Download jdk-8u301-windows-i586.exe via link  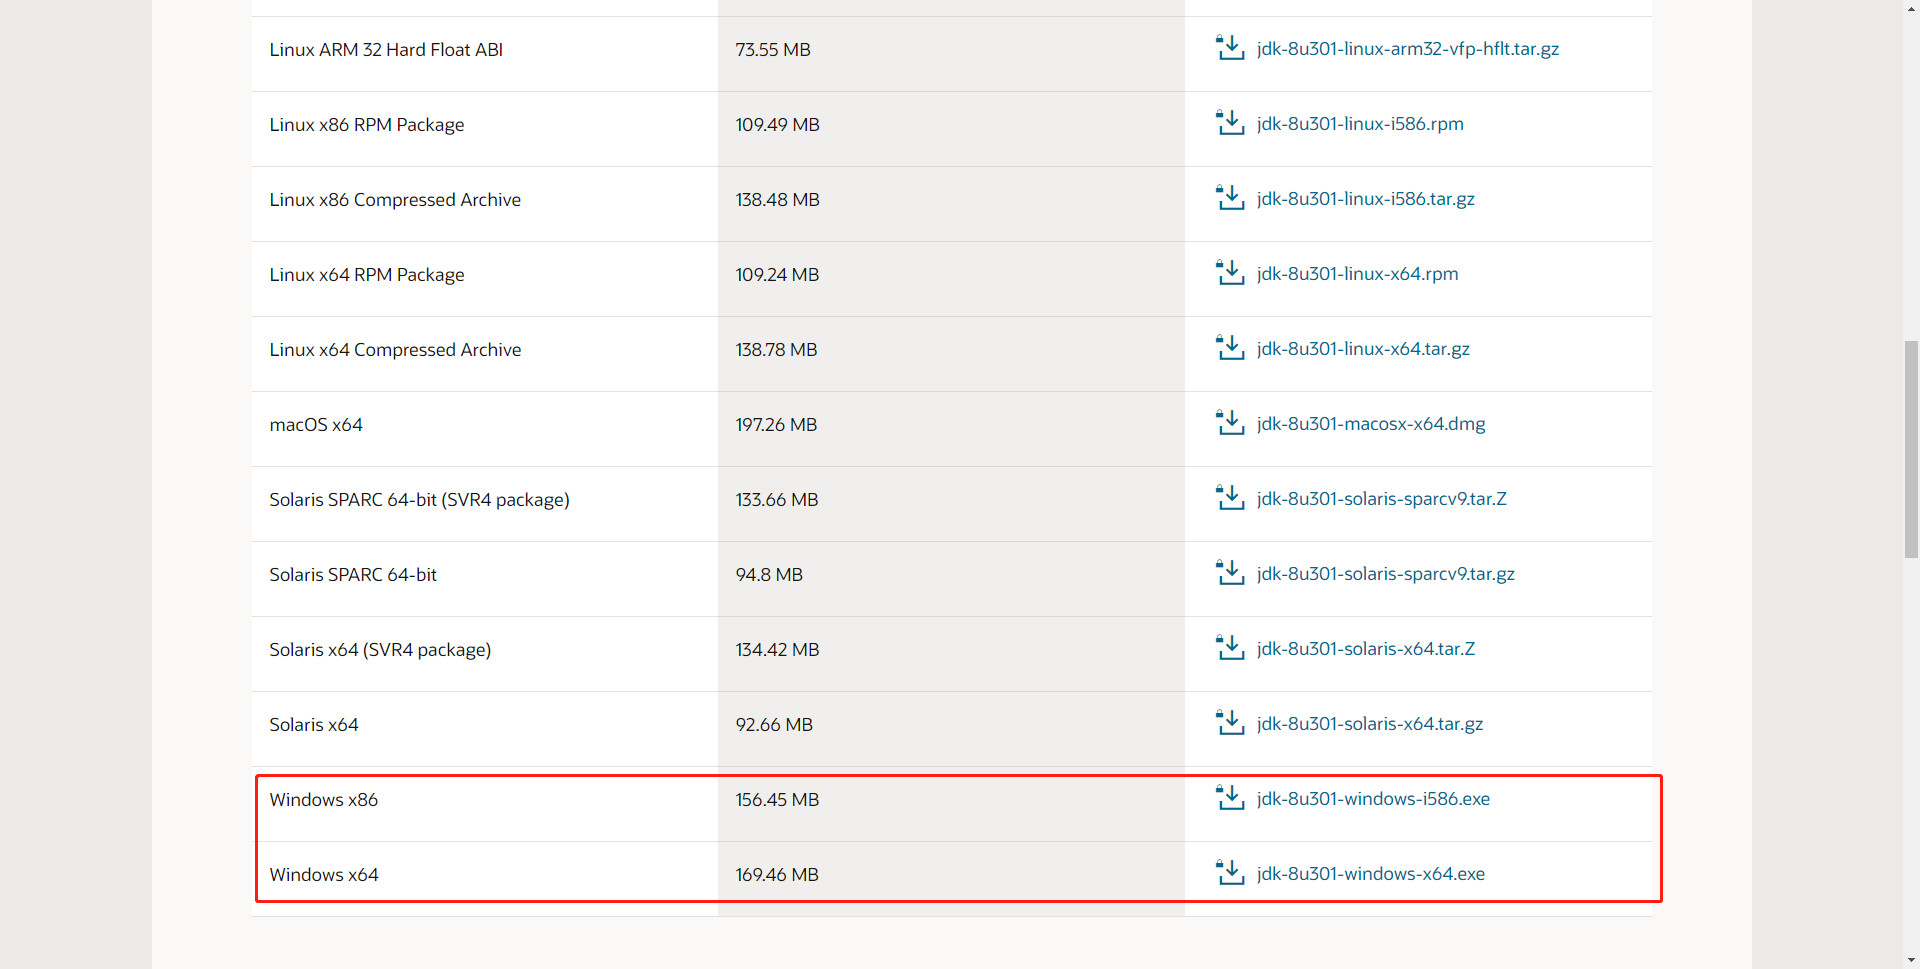[1373, 799]
